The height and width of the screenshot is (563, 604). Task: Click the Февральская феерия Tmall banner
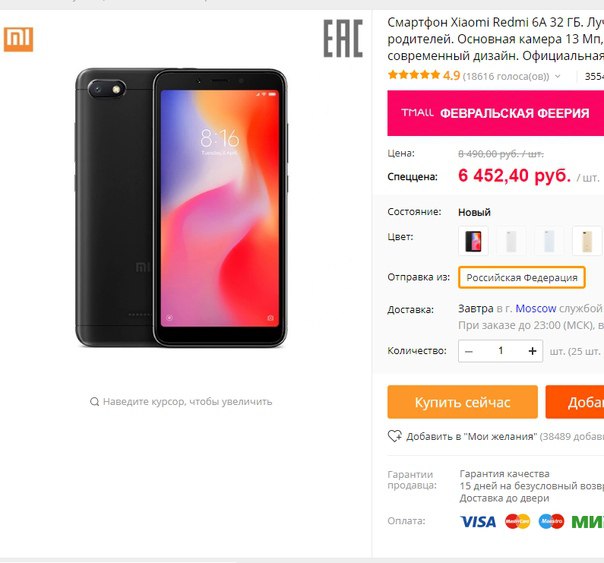[x=496, y=113]
